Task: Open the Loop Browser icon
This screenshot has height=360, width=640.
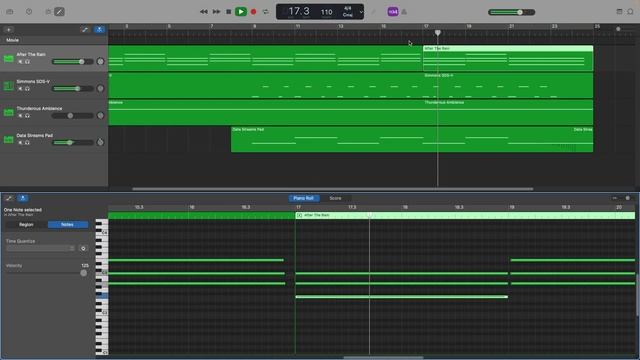Action: (630, 11)
